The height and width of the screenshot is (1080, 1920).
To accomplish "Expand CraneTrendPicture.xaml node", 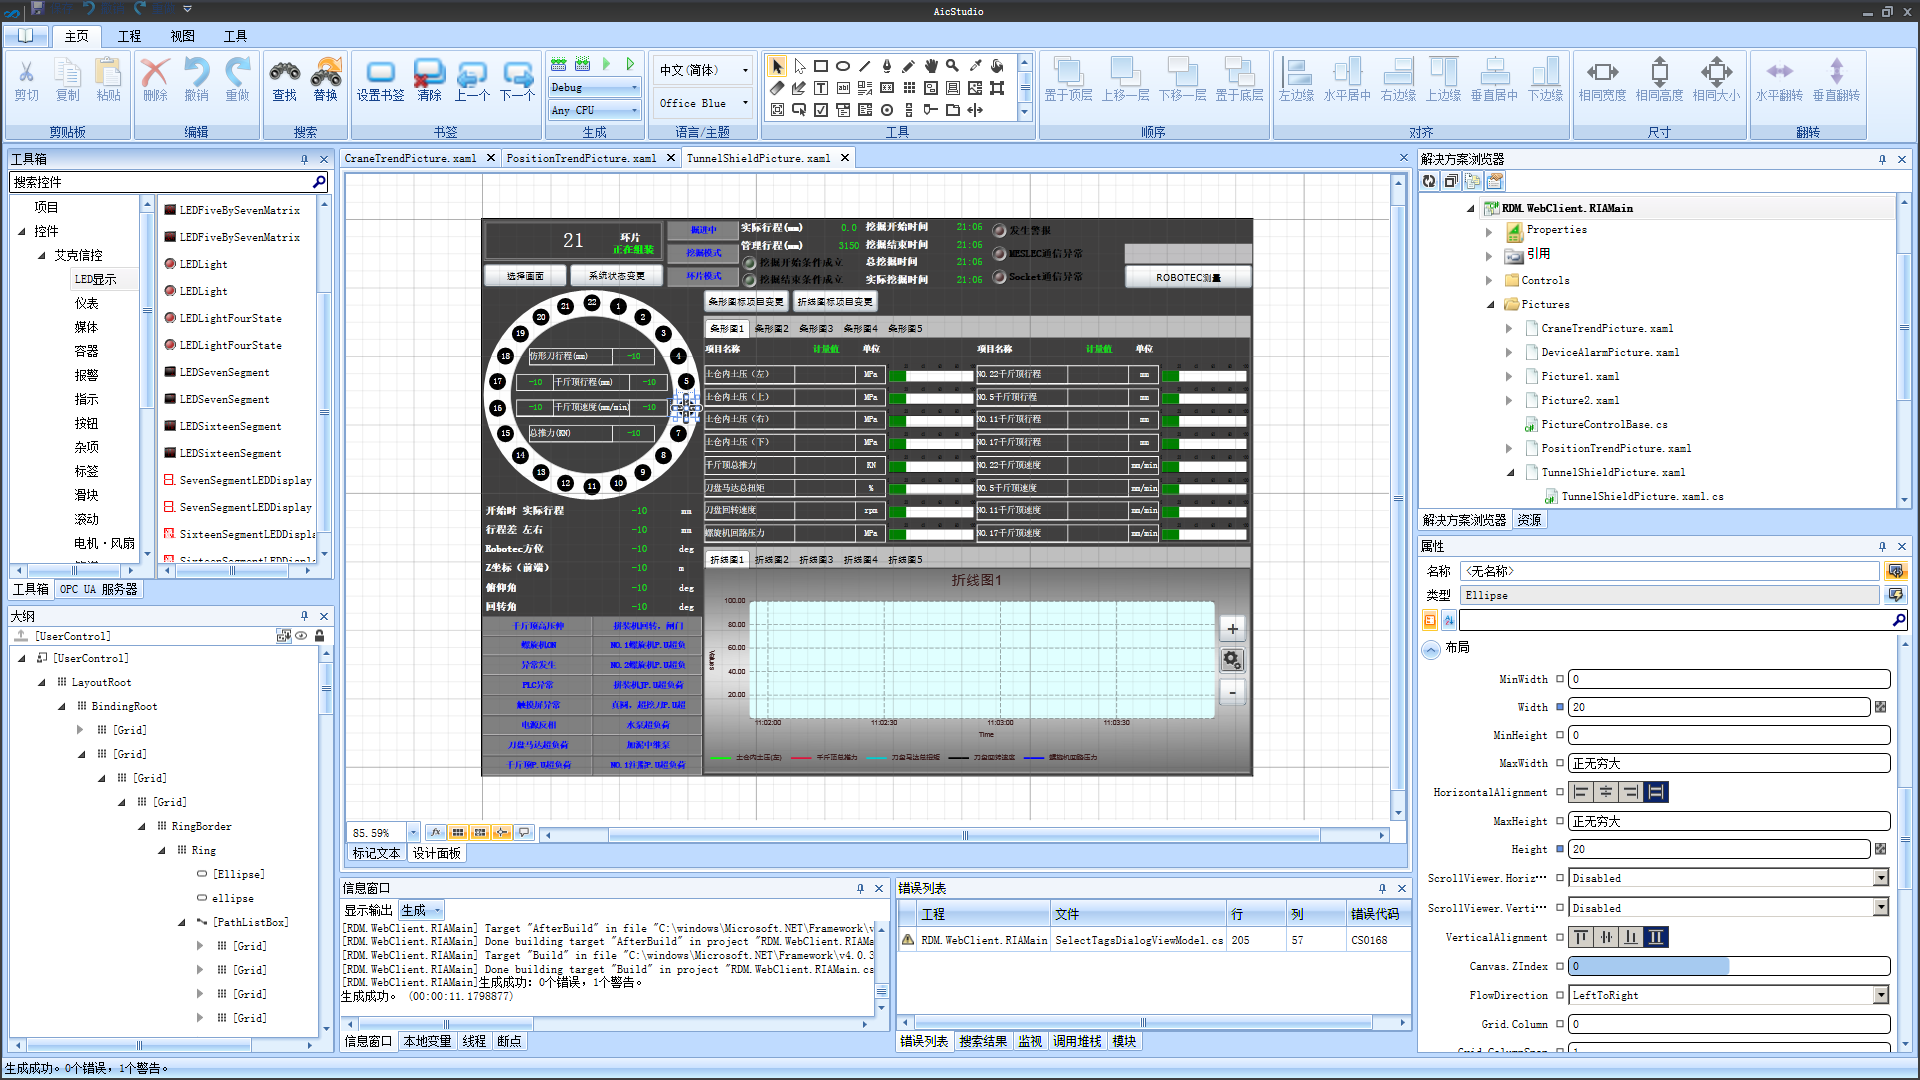I will 1509,329.
